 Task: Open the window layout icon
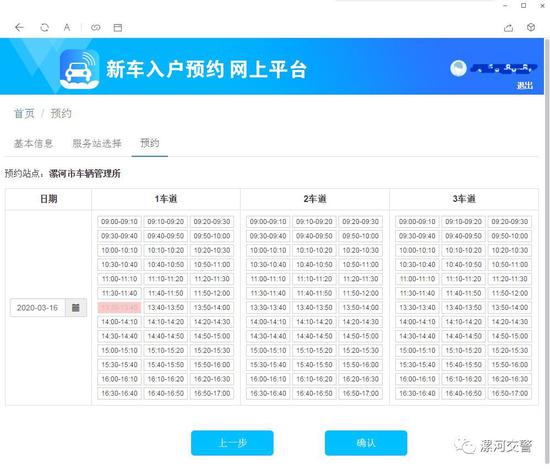[118, 28]
